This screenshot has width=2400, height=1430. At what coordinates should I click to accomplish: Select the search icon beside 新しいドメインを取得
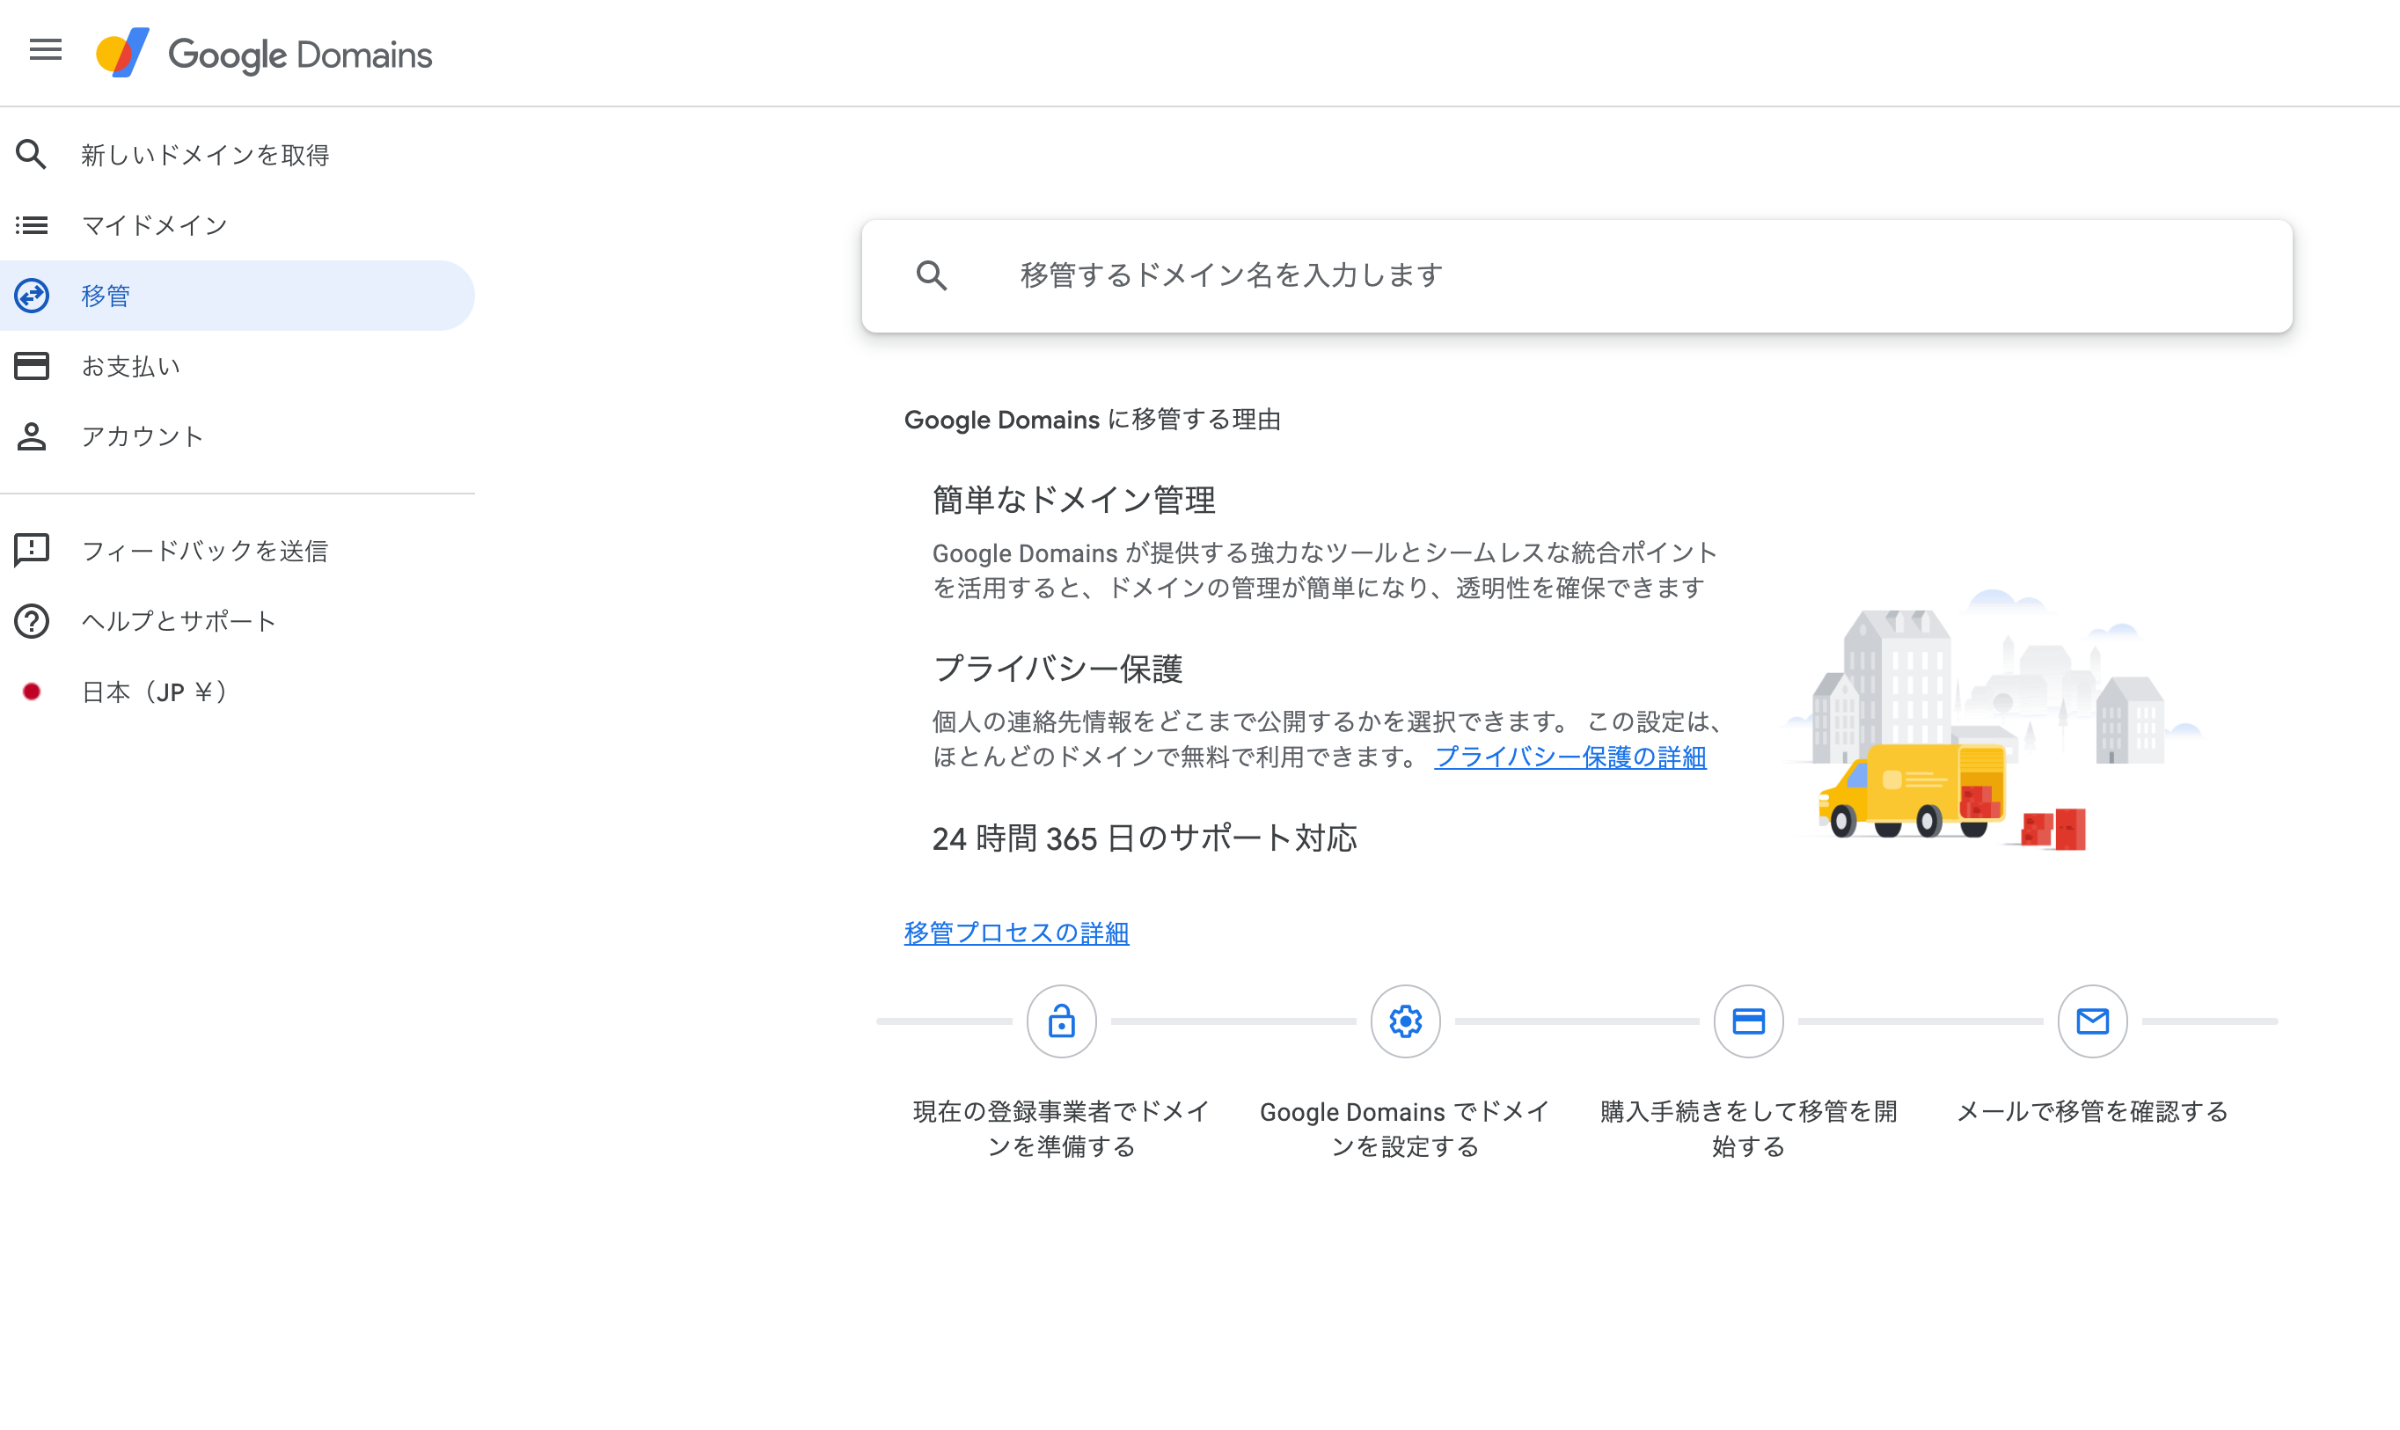point(31,155)
